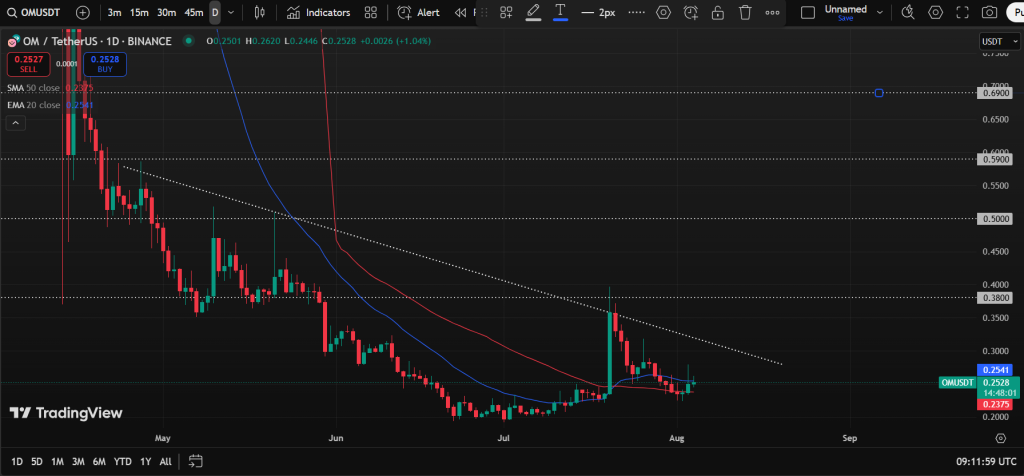Set date range to 5D
This screenshot has height=476, width=1024.
click(x=37, y=462)
